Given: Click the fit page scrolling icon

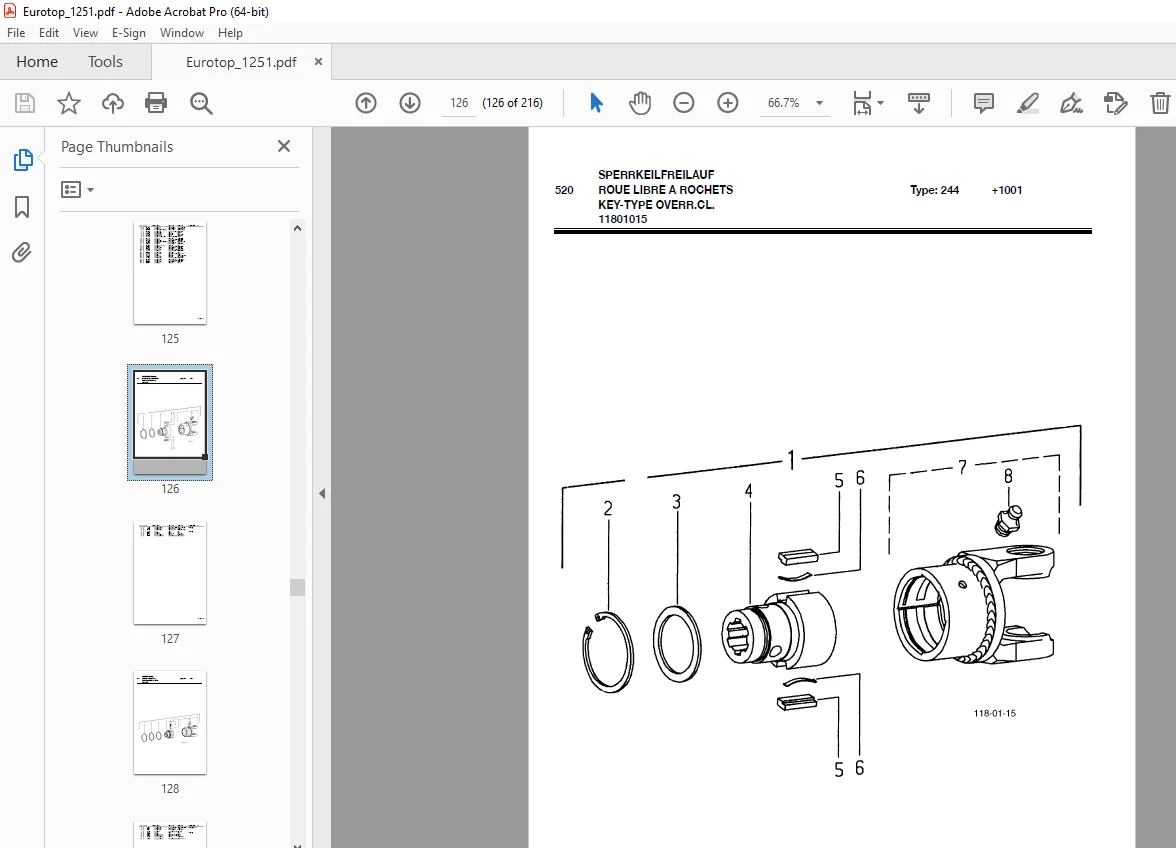Looking at the screenshot, I should click(862, 103).
